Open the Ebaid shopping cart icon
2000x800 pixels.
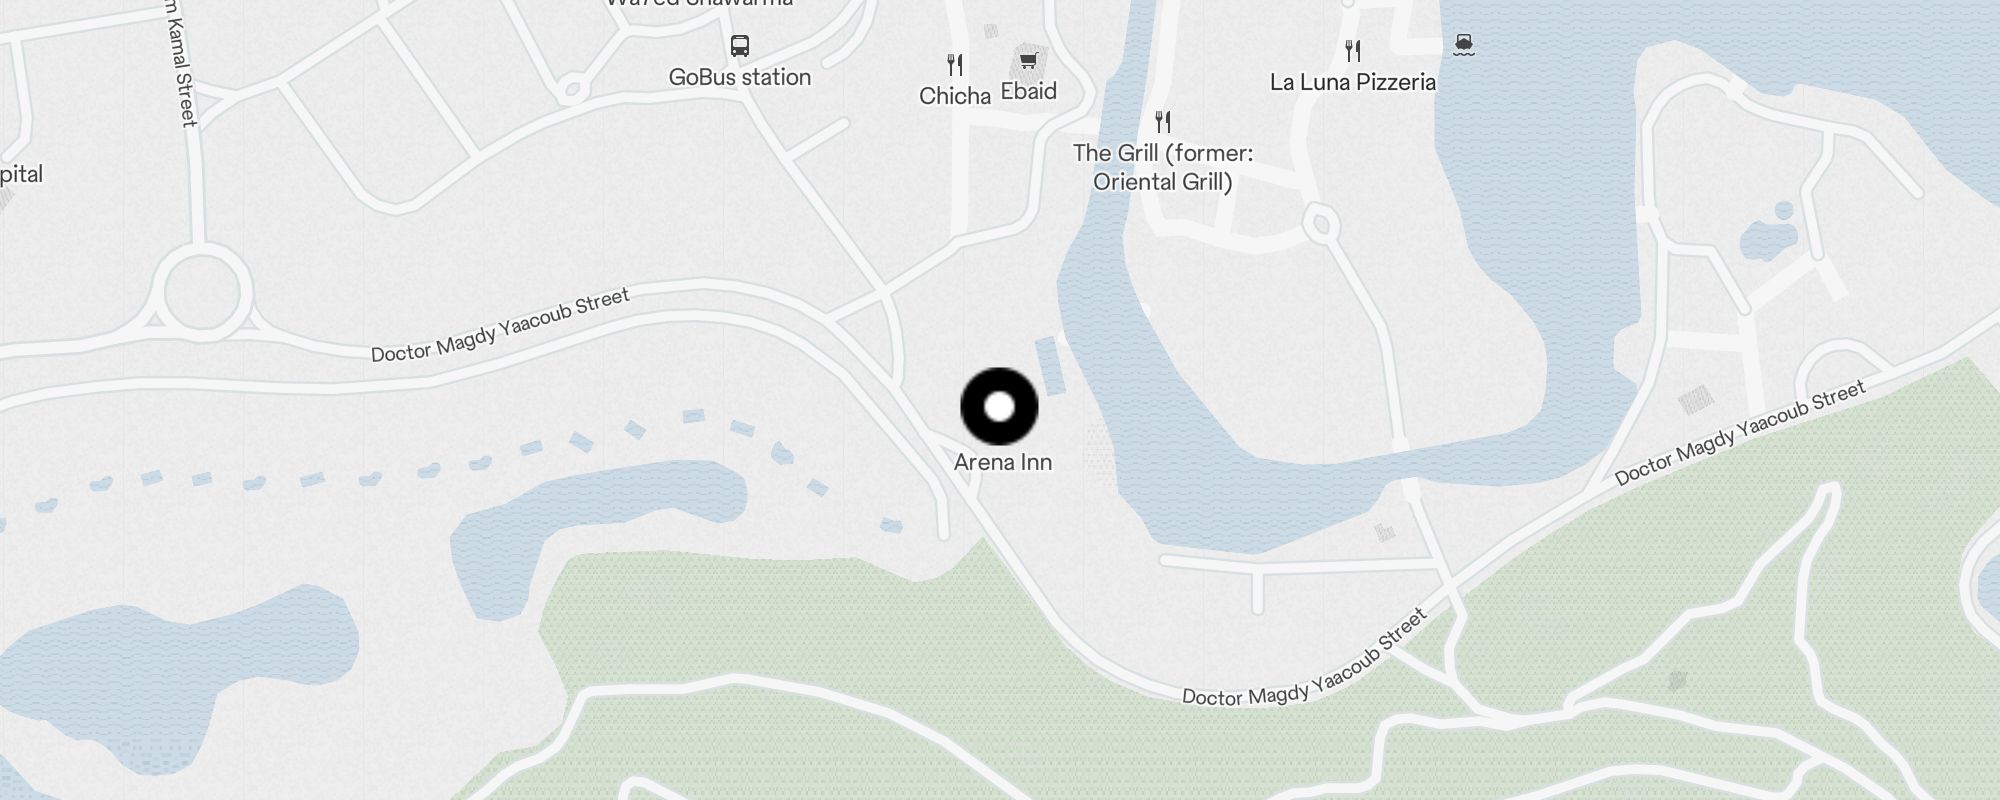[x=1027, y=60]
